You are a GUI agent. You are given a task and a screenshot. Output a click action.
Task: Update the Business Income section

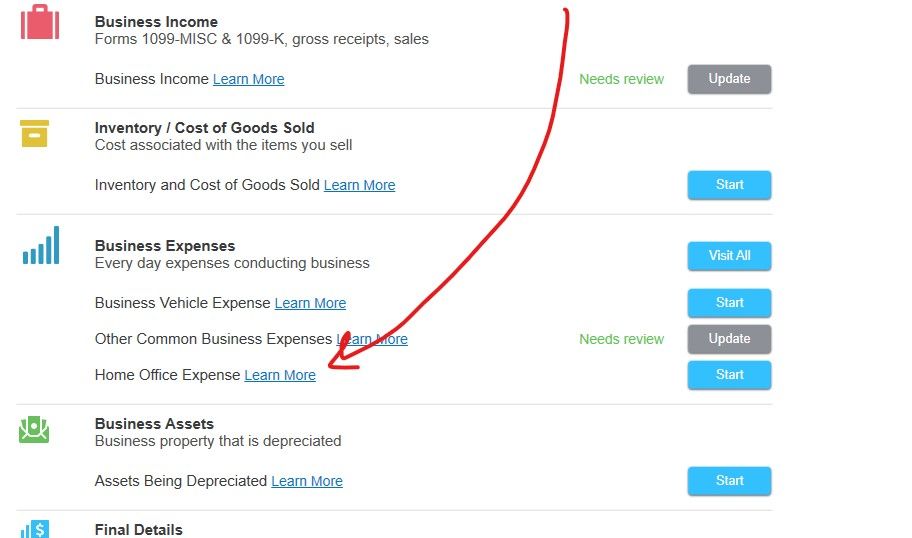pos(729,79)
